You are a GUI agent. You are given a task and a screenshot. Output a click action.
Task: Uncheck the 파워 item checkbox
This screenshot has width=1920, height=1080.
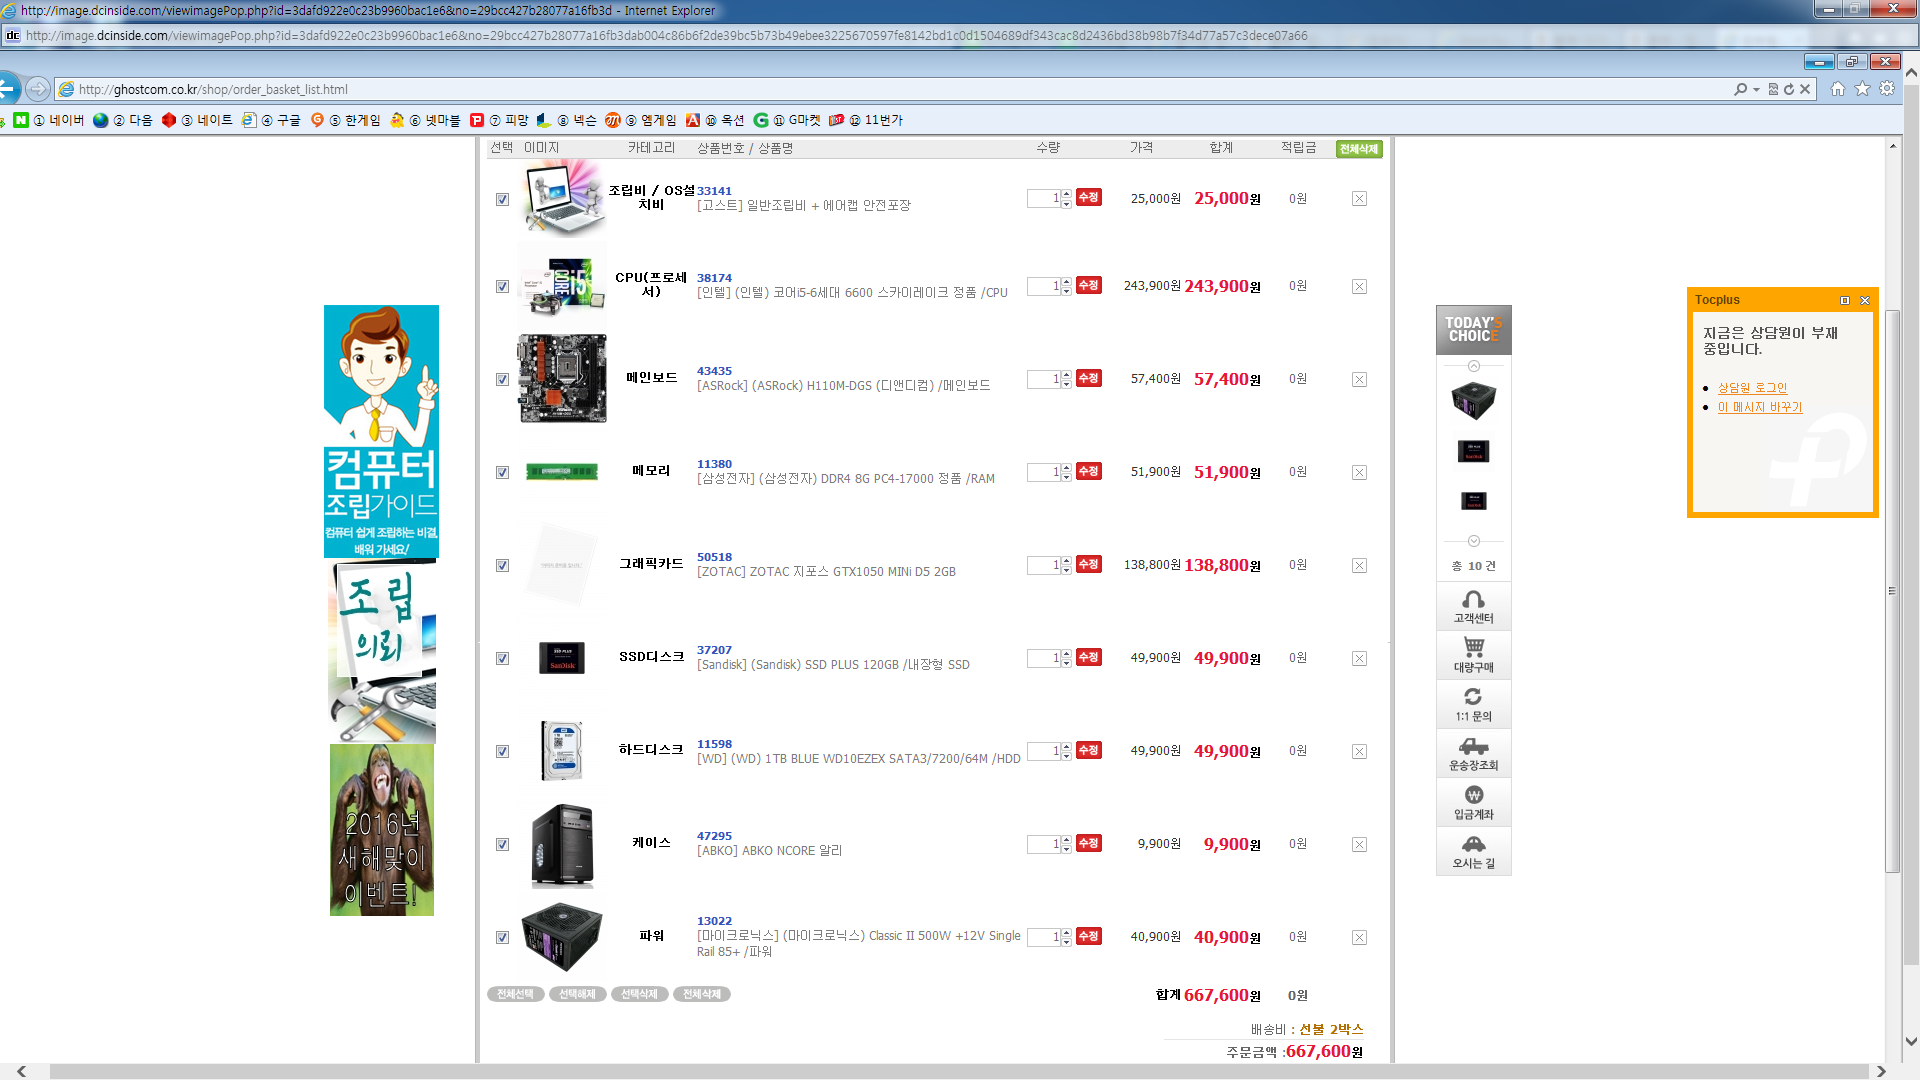click(502, 938)
